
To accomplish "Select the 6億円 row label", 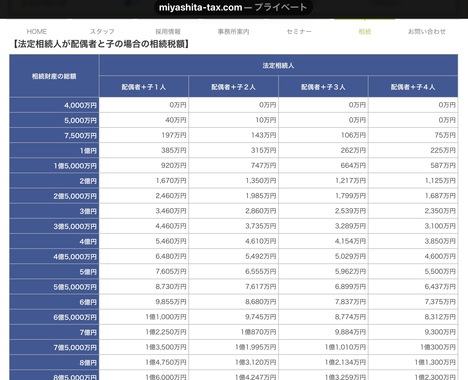I will click(54, 302).
